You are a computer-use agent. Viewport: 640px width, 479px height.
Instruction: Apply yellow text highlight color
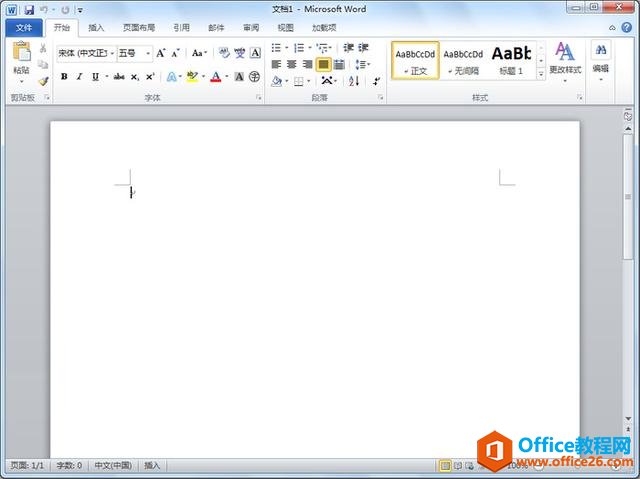192,76
